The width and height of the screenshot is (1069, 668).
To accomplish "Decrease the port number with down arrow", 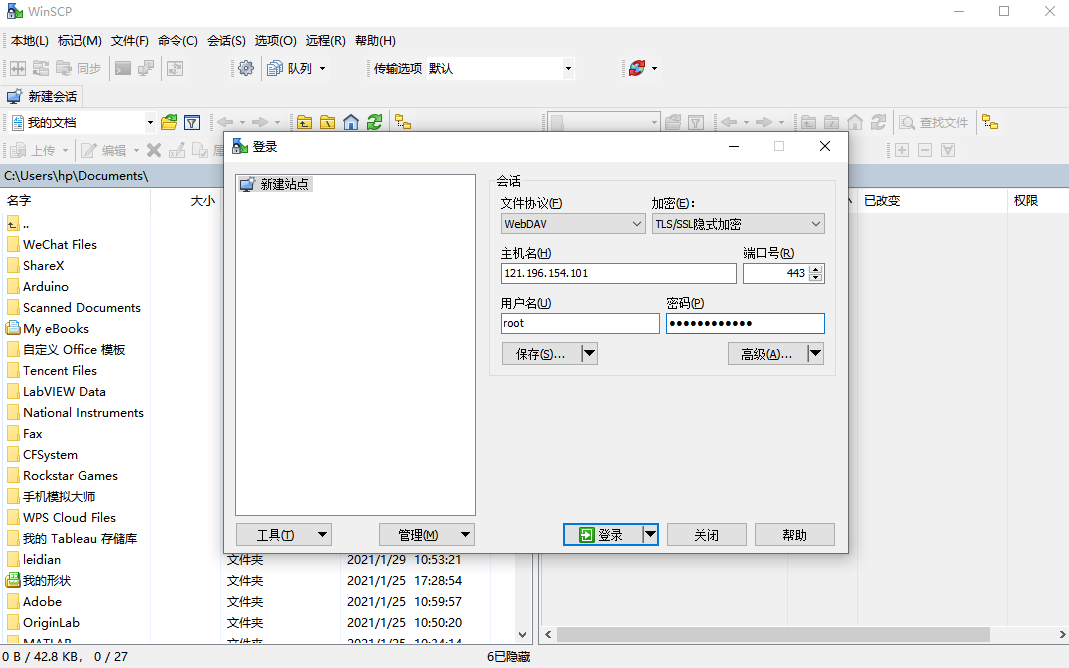I will [x=816, y=277].
